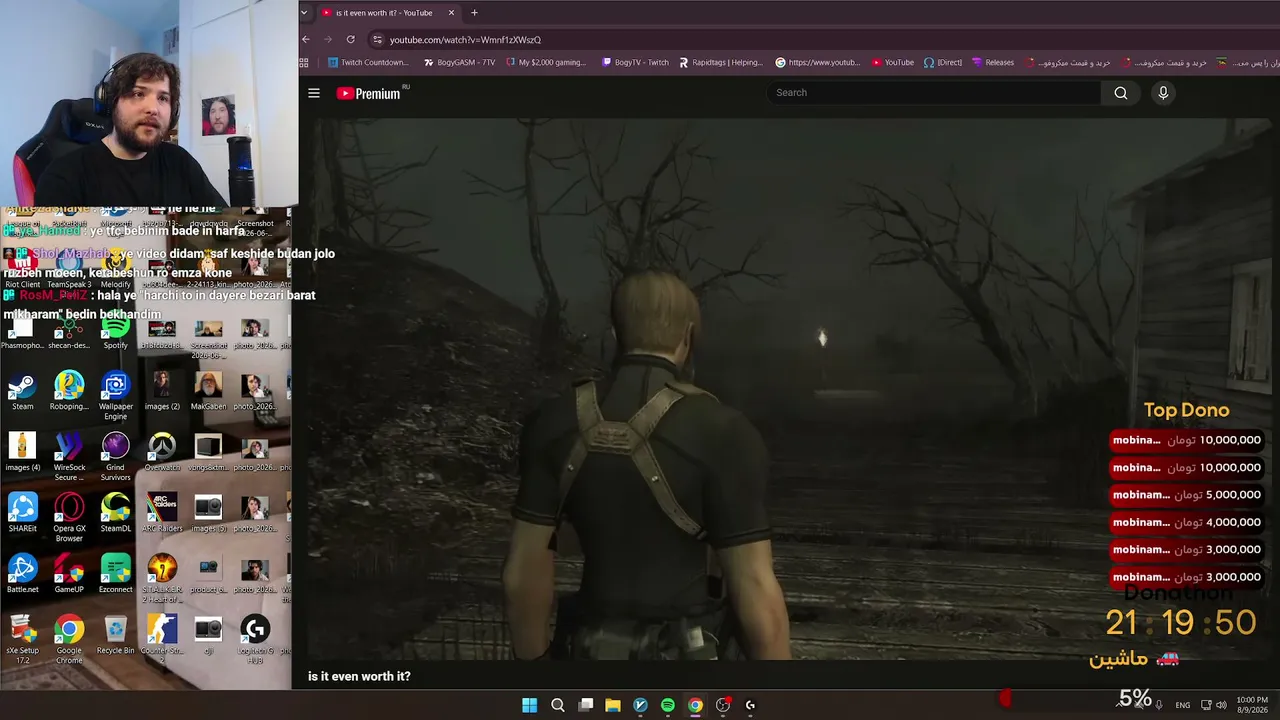This screenshot has width=1280, height=720.
Task: Open the Logitech G HUB desktop shortcut
Action: point(255,639)
